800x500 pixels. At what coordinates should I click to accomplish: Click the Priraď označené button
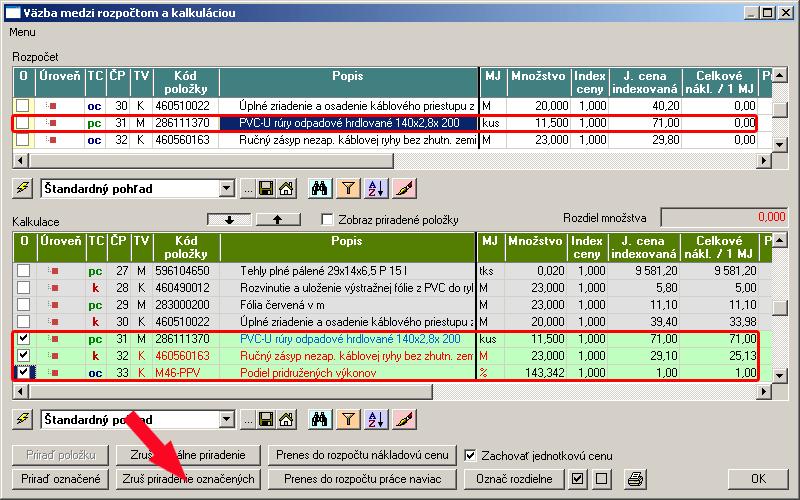coord(61,479)
